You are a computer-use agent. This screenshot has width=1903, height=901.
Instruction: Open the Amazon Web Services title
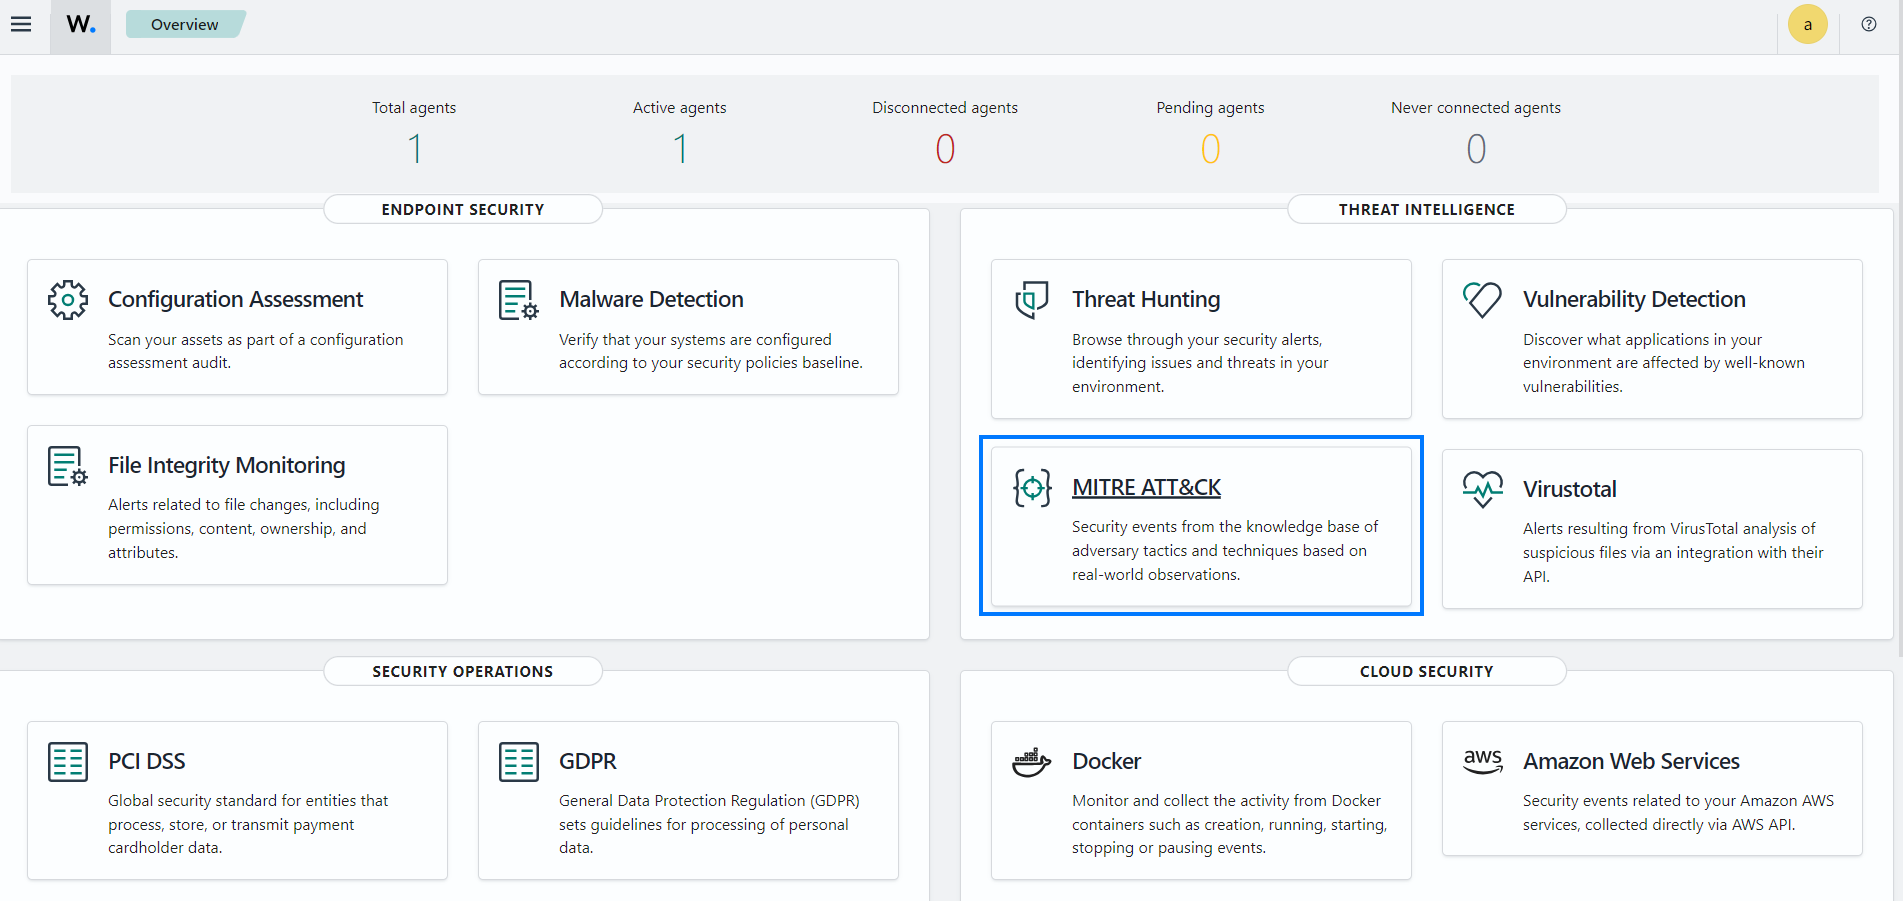pyautogui.click(x=1631, y=761)
